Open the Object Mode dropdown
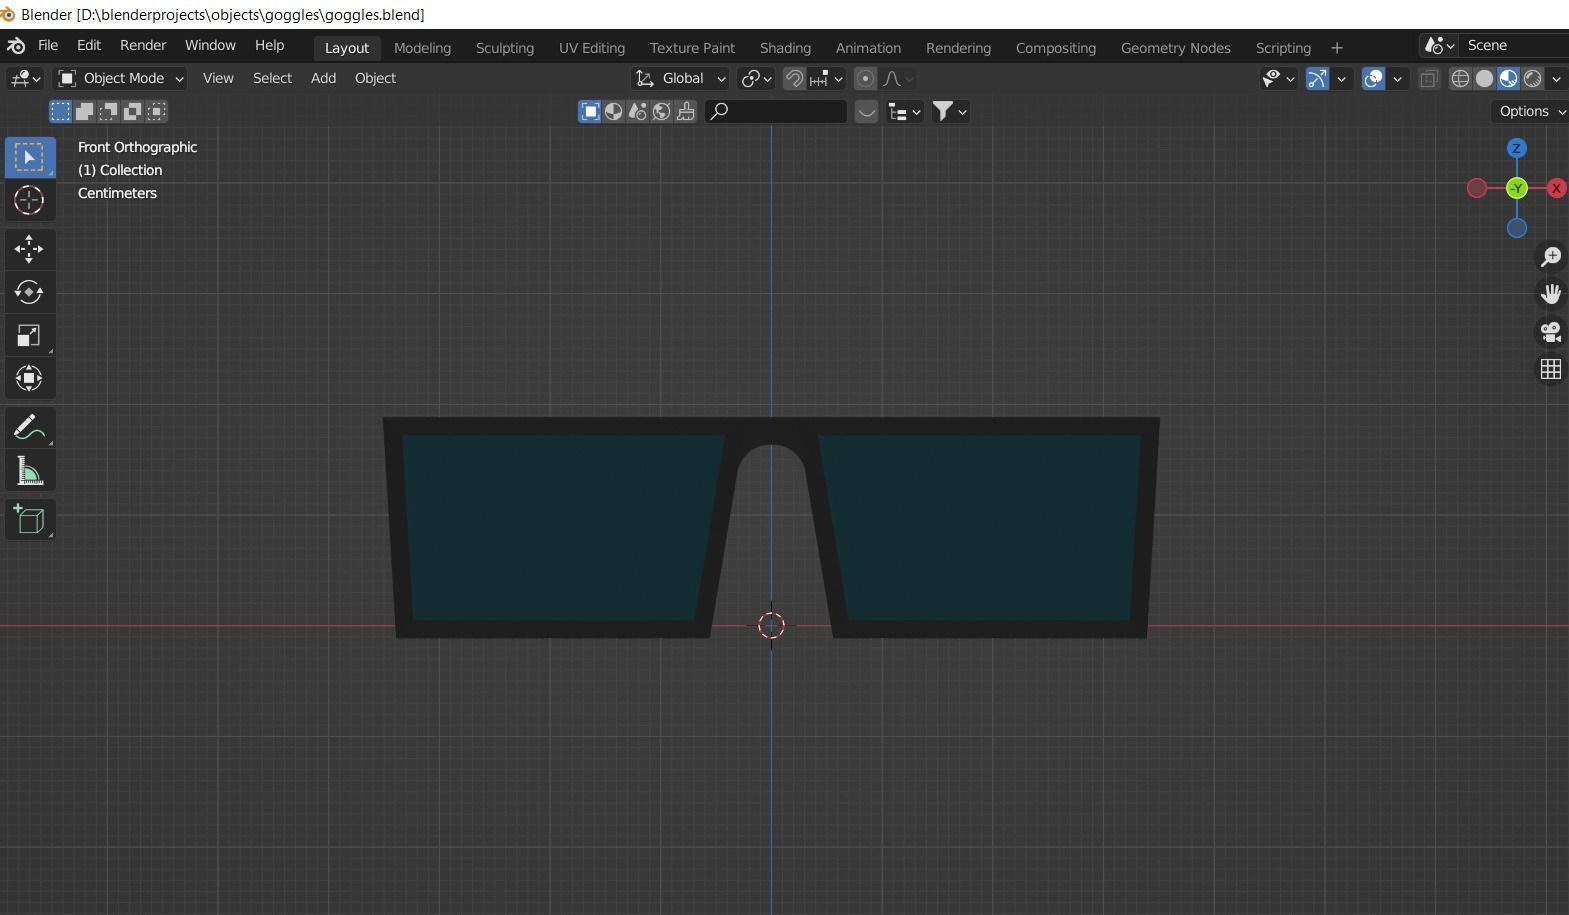The height and width of the screenshot is (915, 1569). pyautogui.click(x=120, y=78)
